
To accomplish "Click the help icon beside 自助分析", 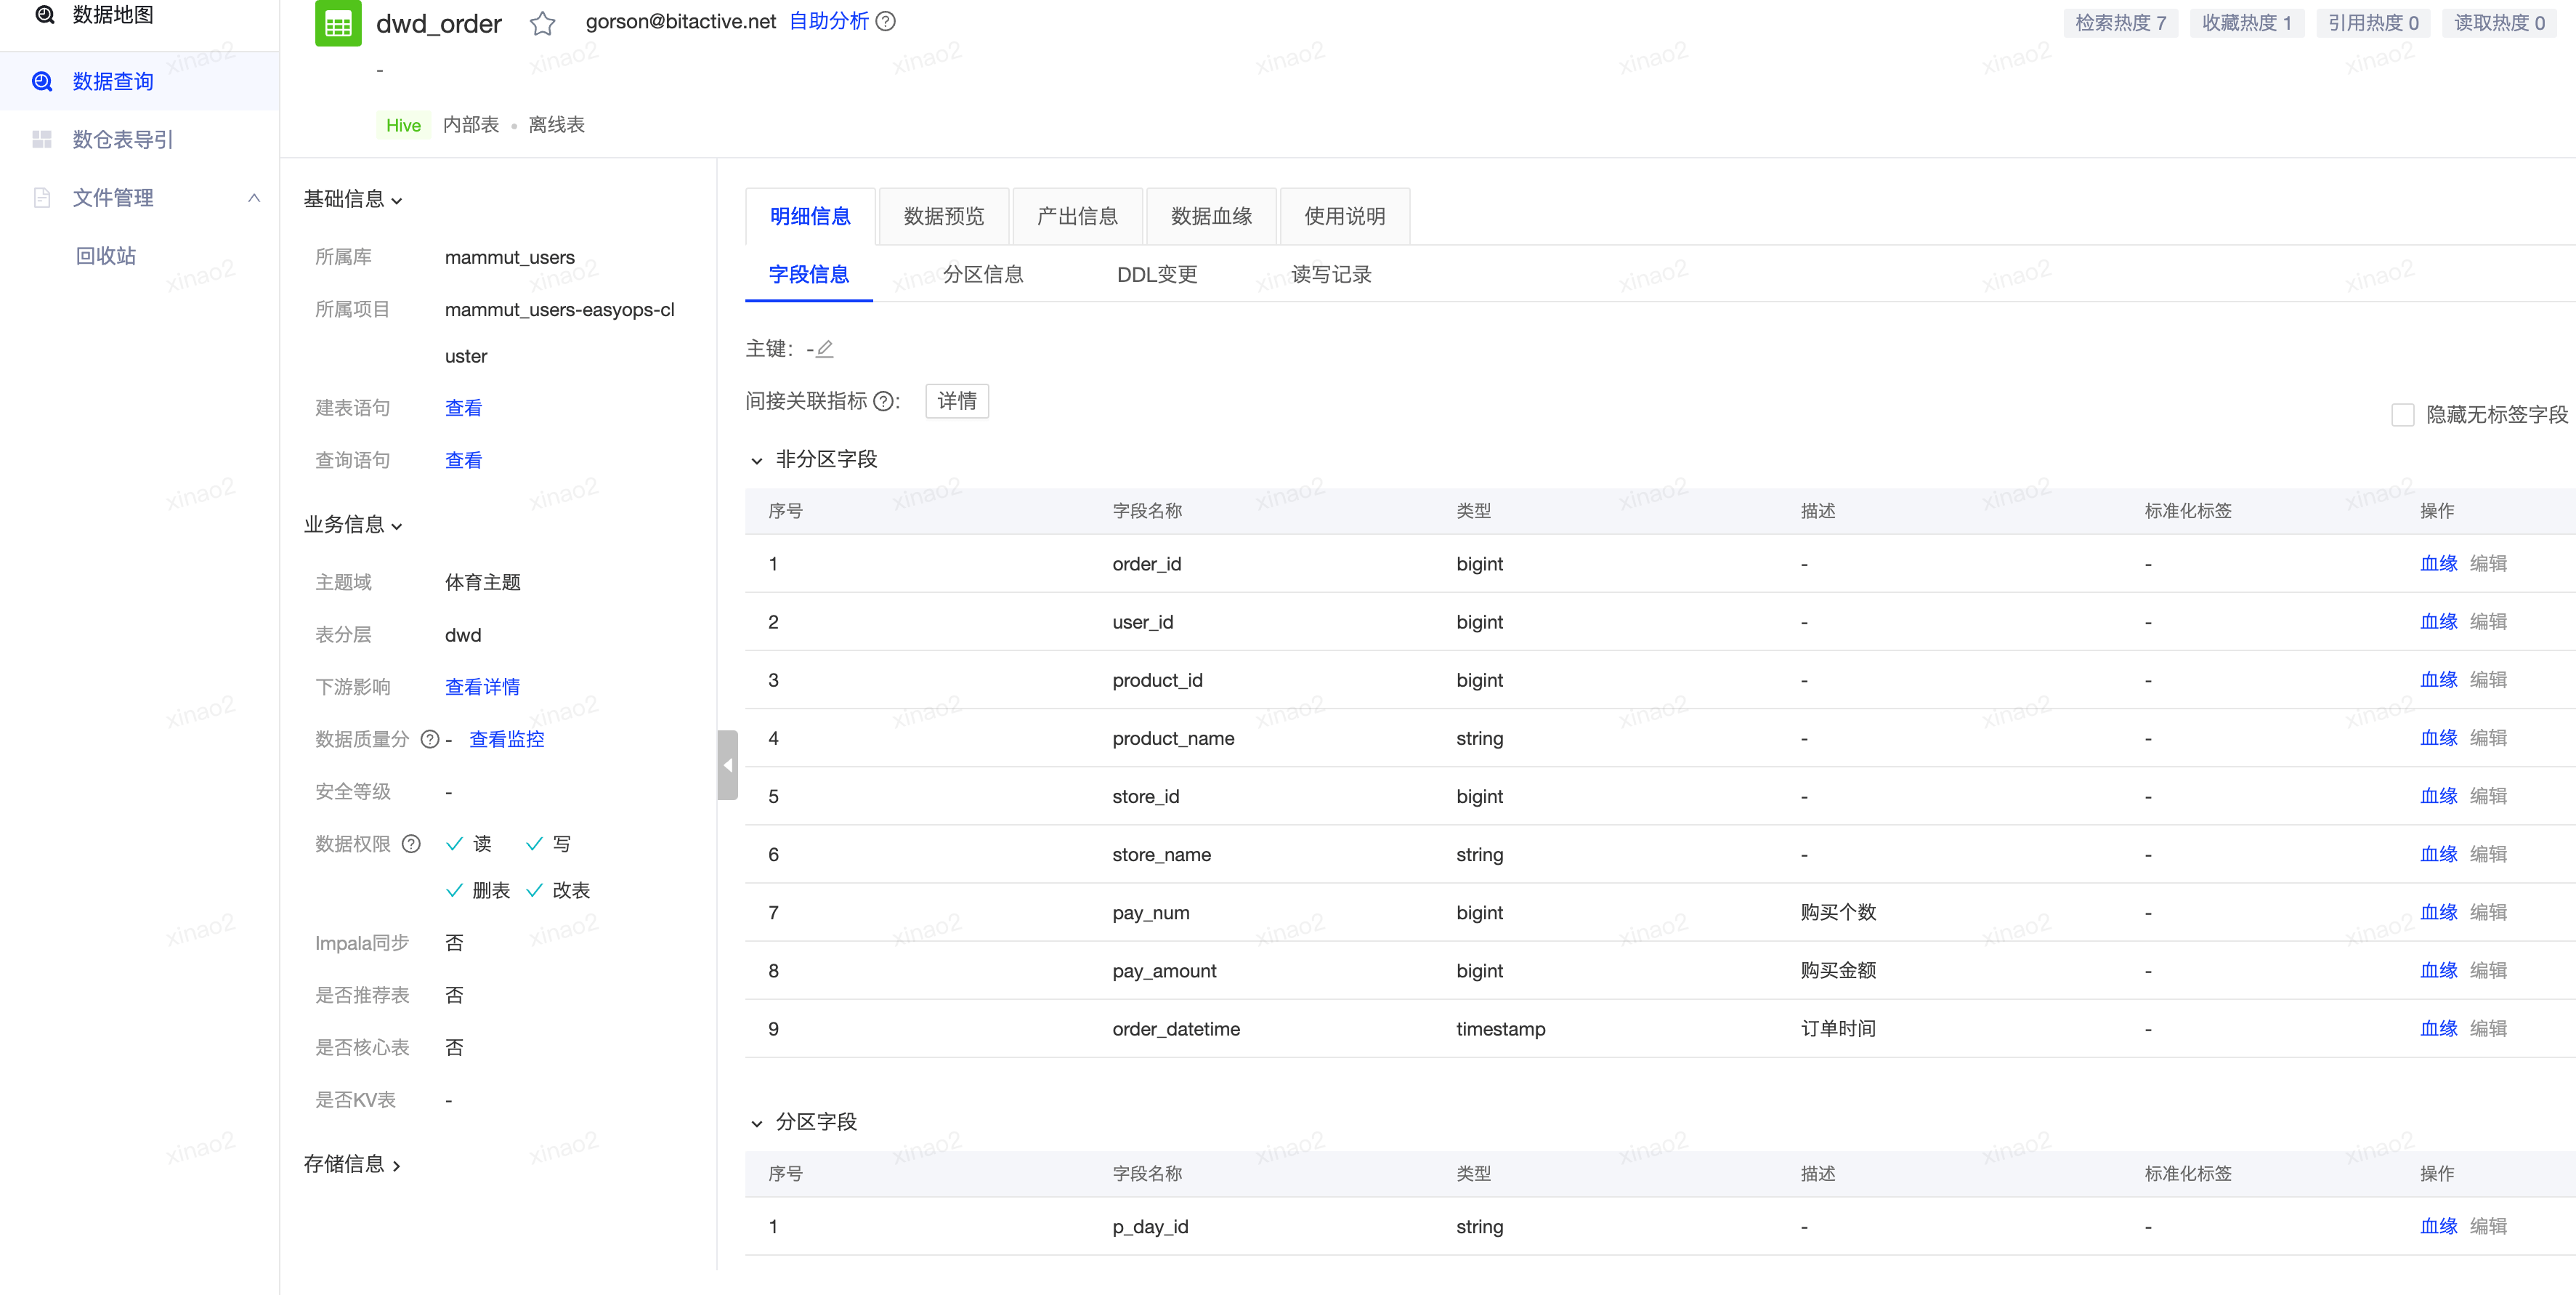I will [x=885, y=21].
